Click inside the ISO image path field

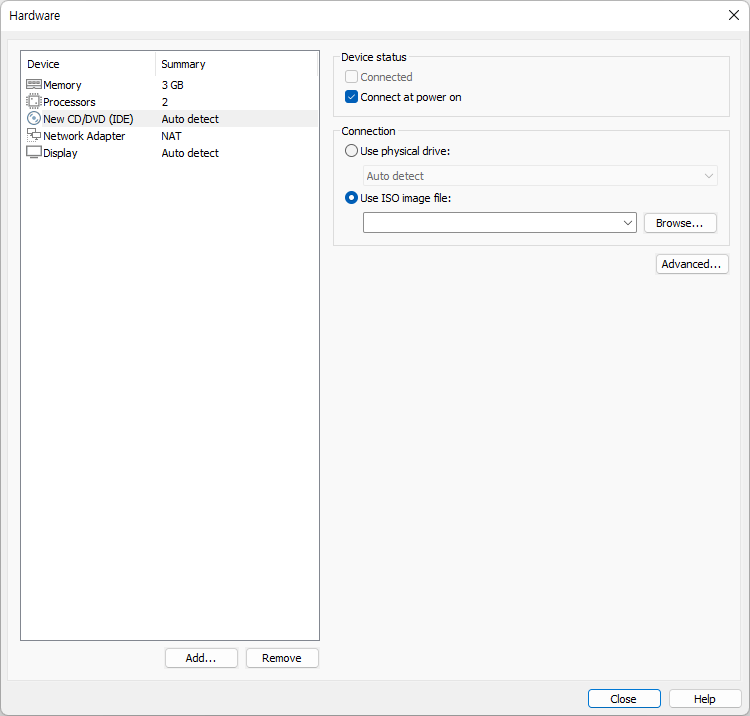[492, 223]
